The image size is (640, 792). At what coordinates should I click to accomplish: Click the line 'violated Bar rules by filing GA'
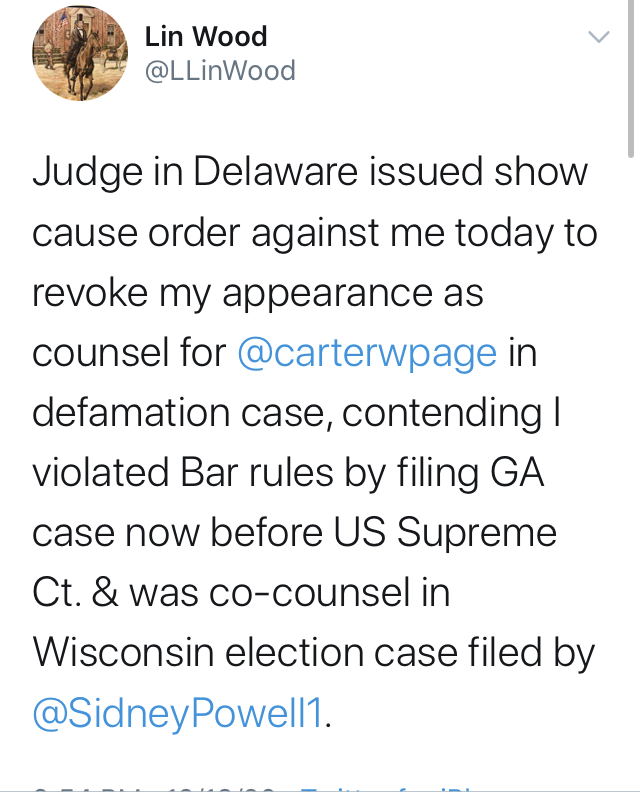coord(288,473)
